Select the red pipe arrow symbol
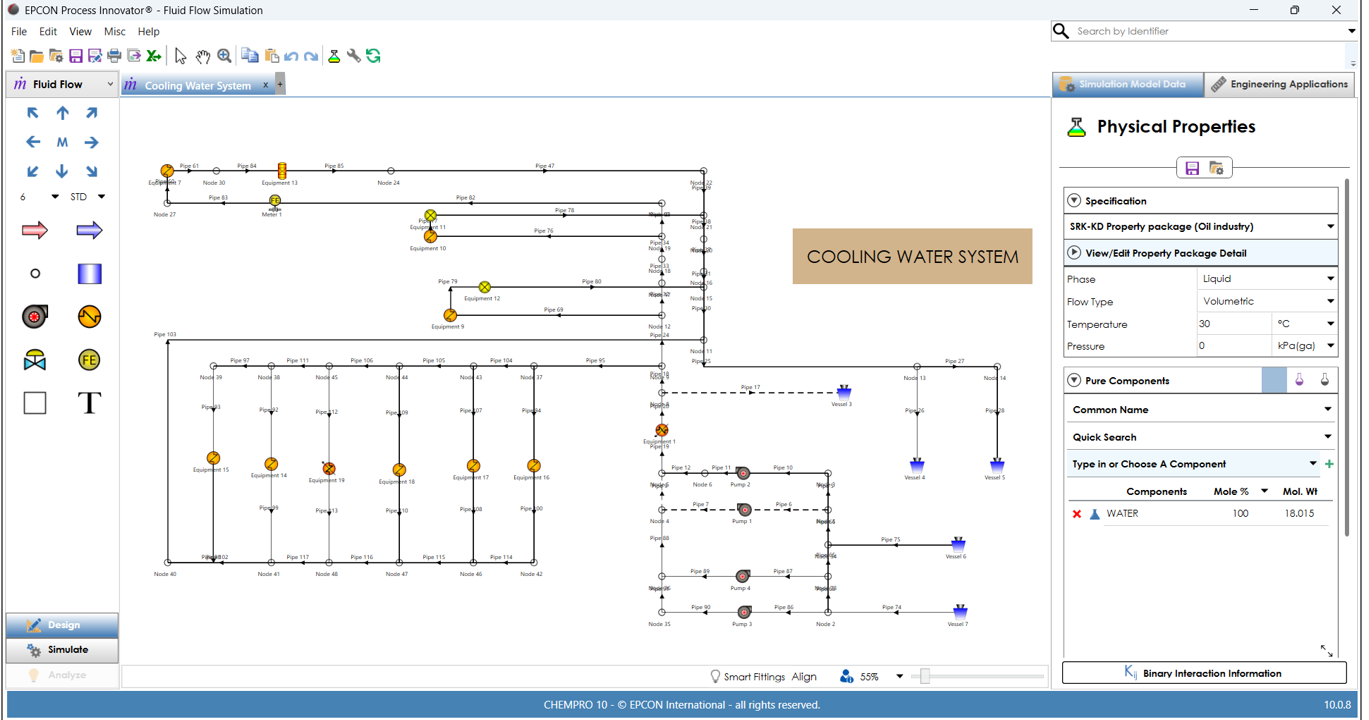This screenshot has width=1369, height=720. [35, 230]
